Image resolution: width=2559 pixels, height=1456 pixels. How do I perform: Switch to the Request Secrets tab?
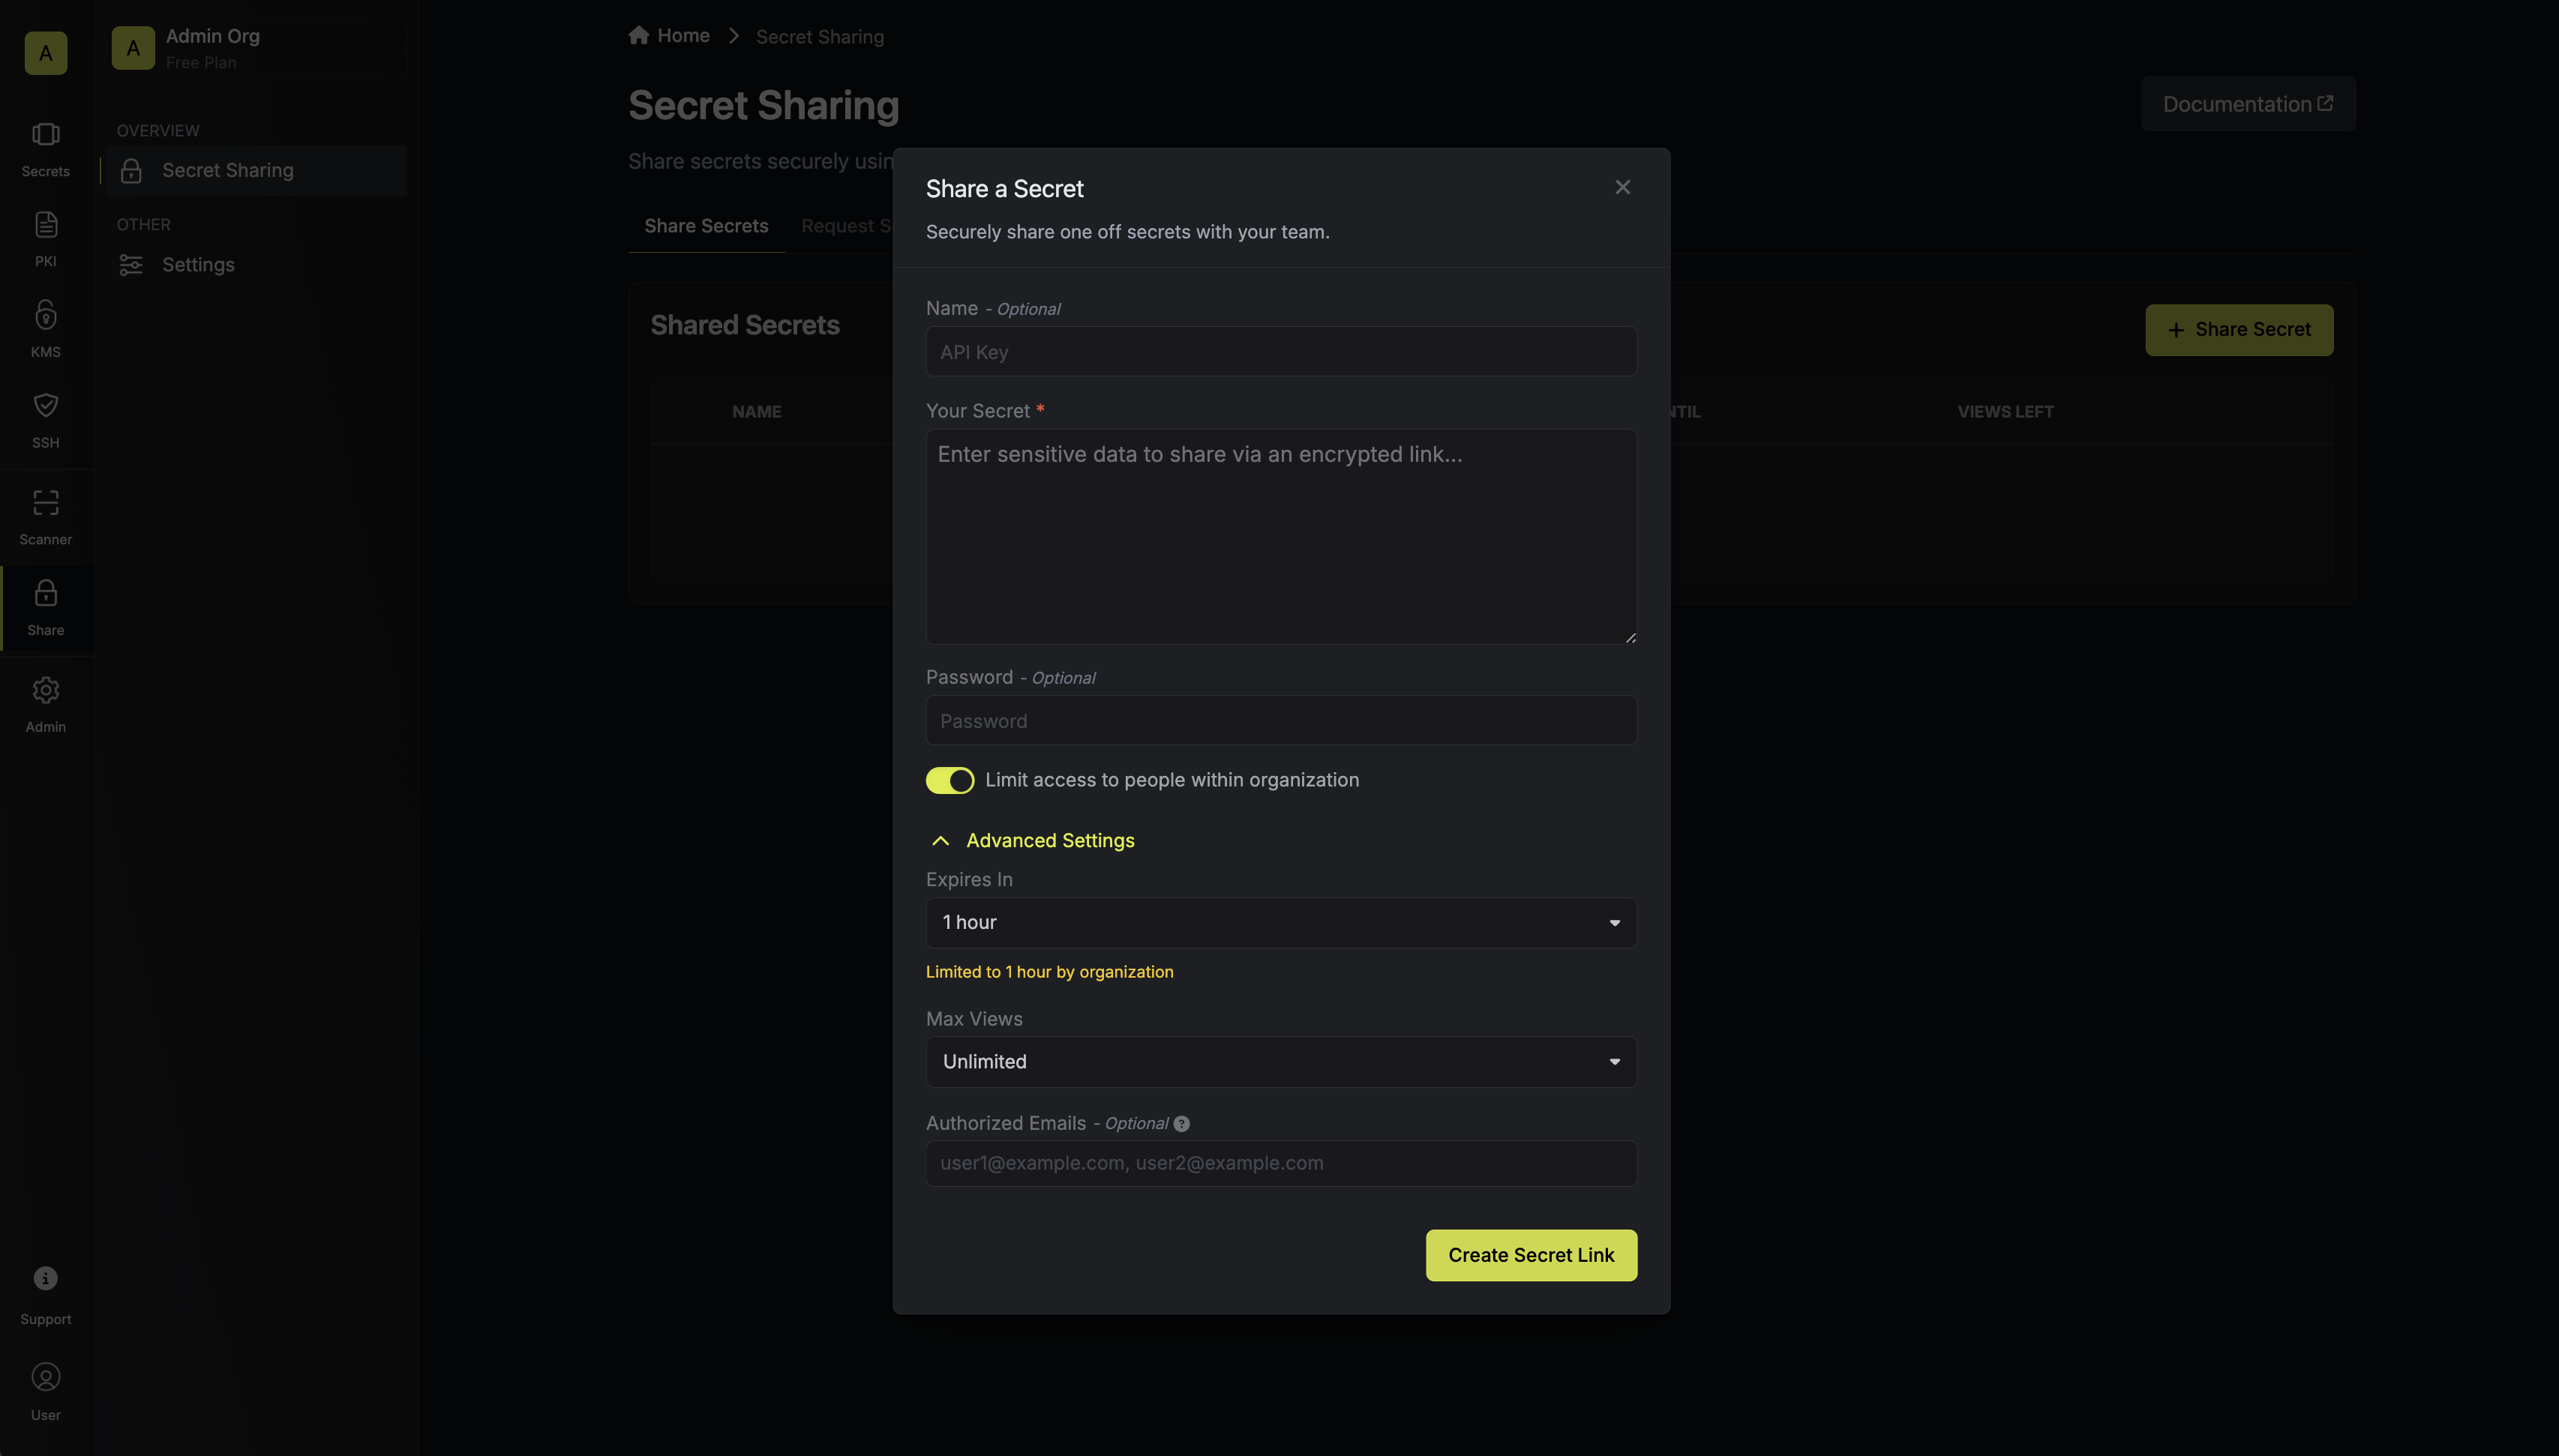point(847,227)
